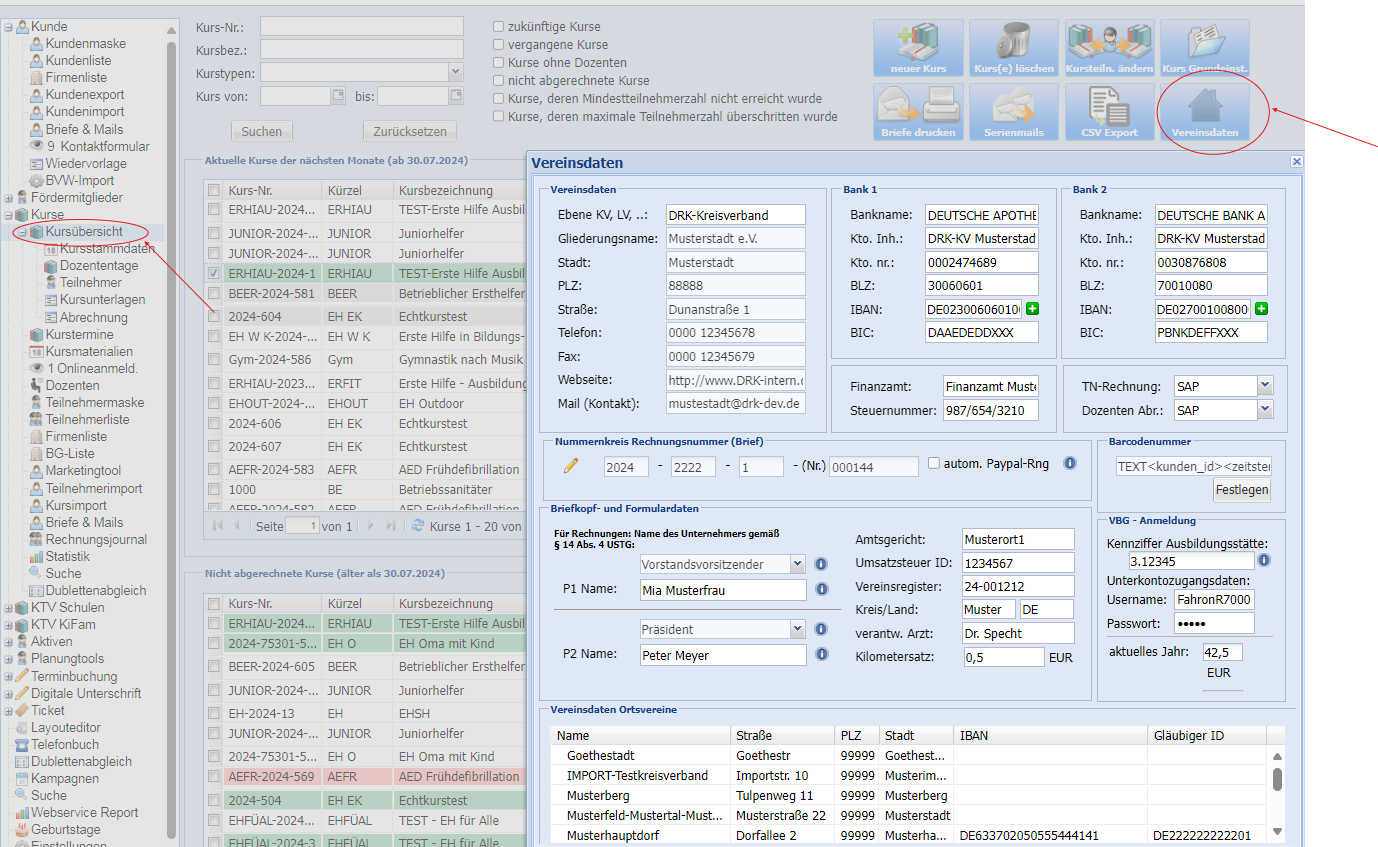The height and width of the screenshot is (847, 1378).
Task: Click the 'Briefe drucken' printer icon
Action: 918,112
